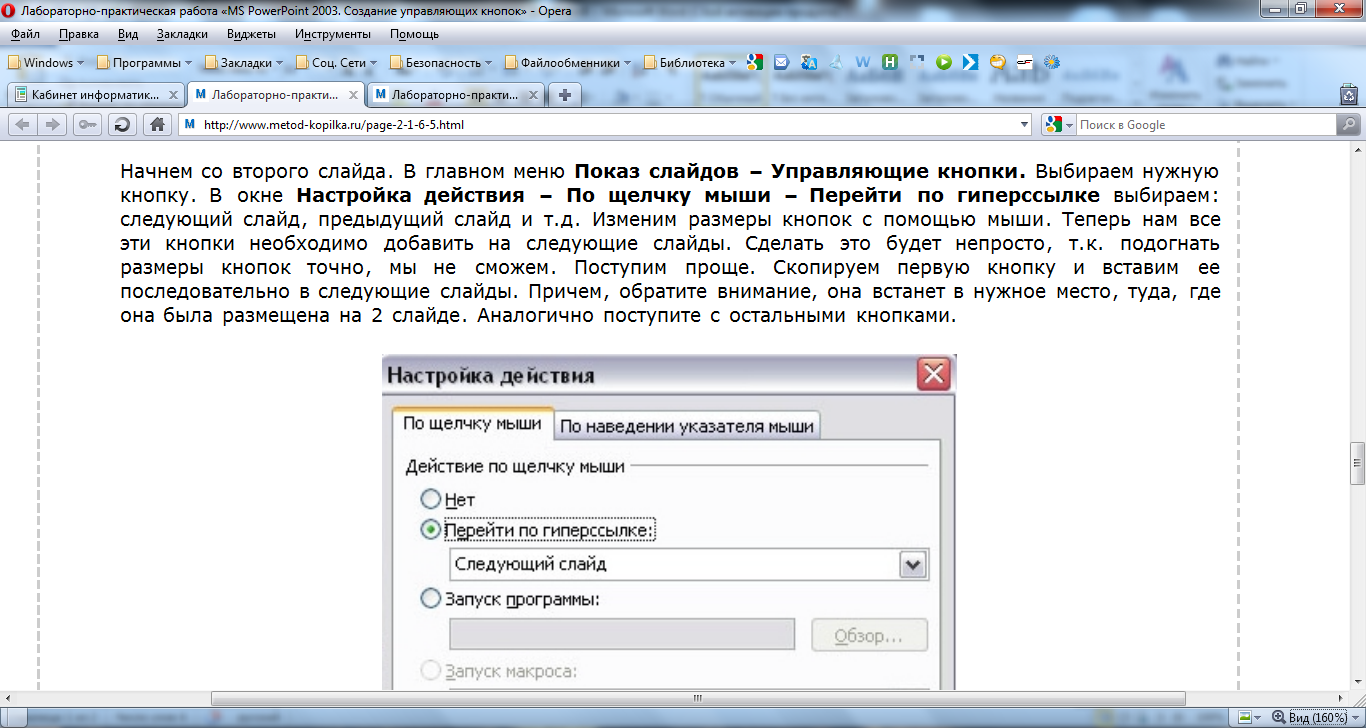This screenshot has height=728, width=1366.
Task: Open the orange smiley bookmark icon
Action: (997, 62)
